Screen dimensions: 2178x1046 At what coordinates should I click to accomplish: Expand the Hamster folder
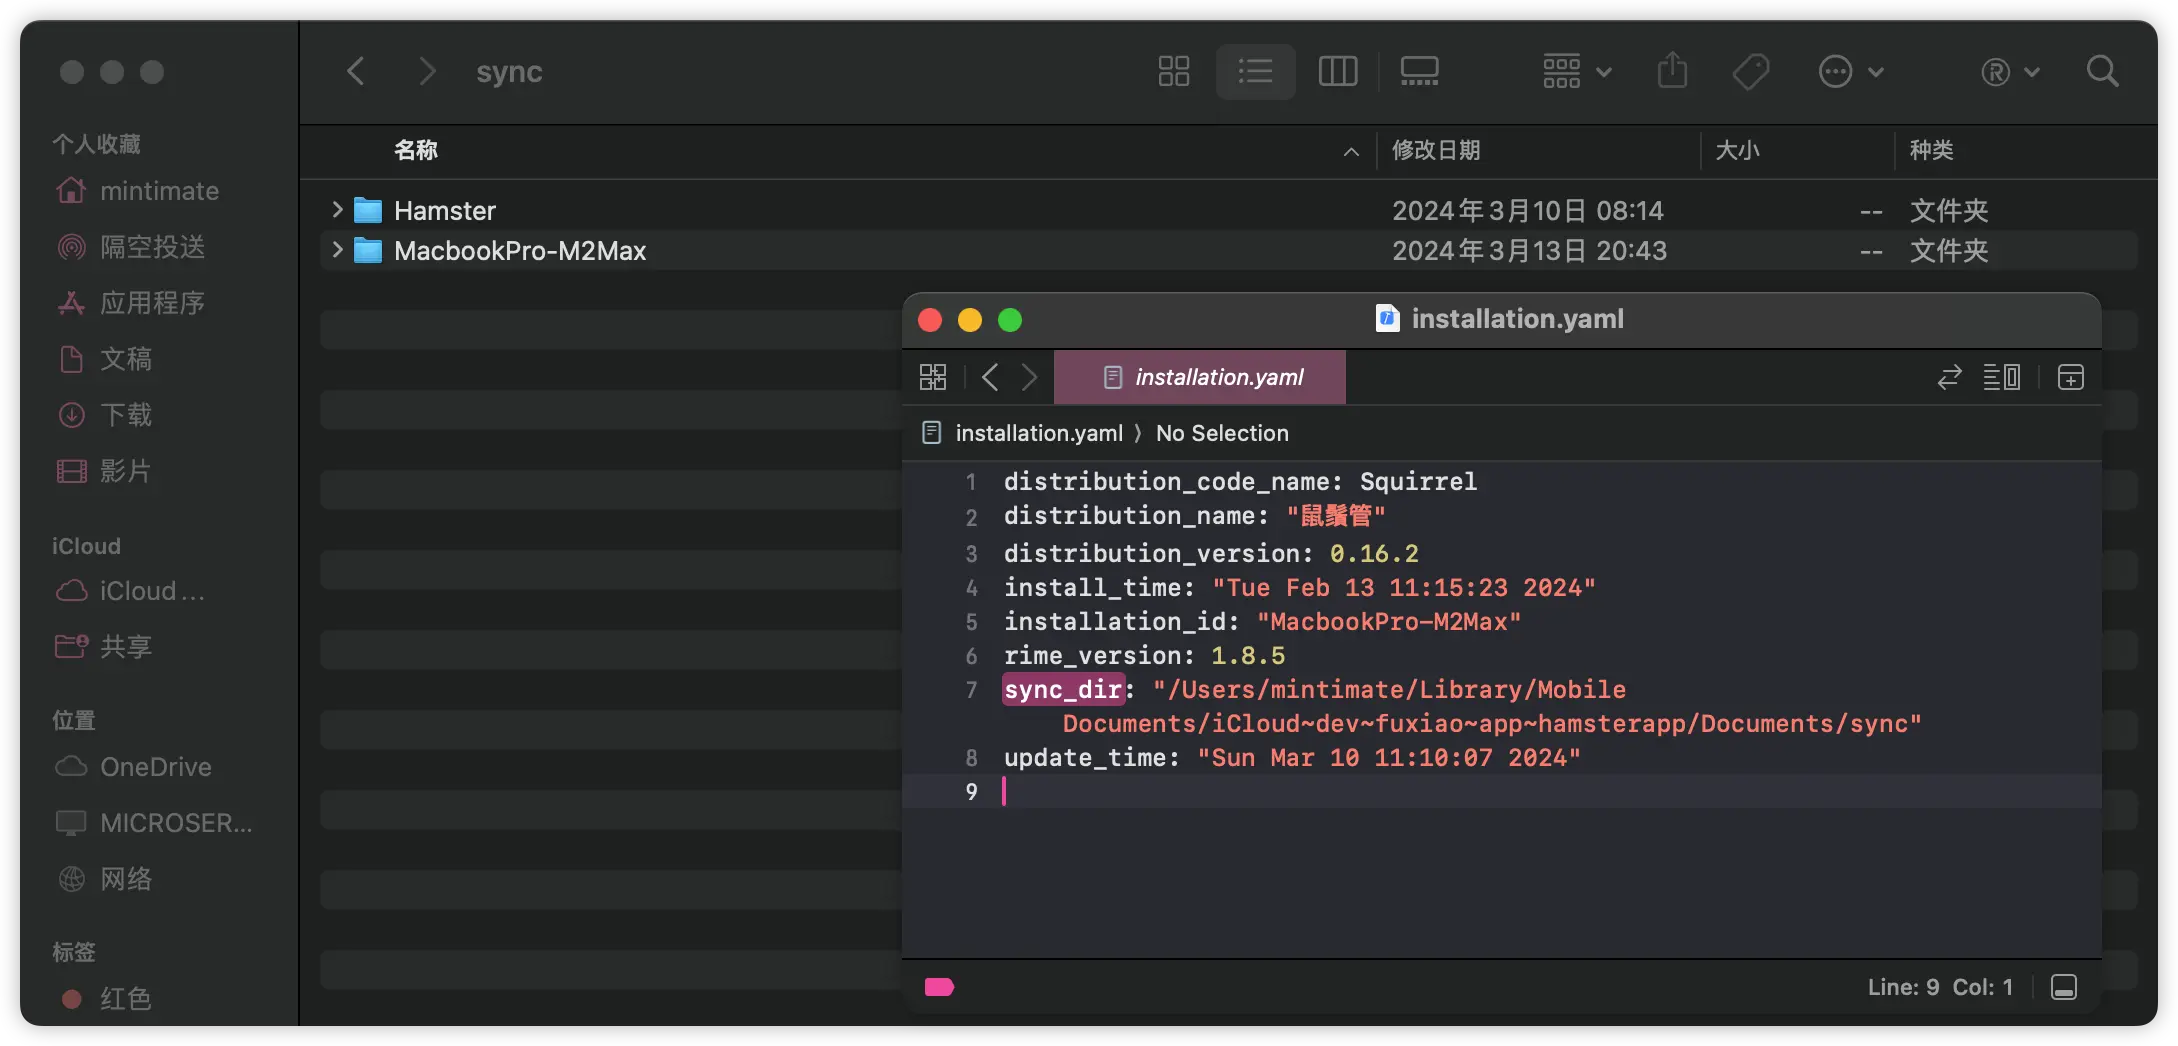point(337,210)
